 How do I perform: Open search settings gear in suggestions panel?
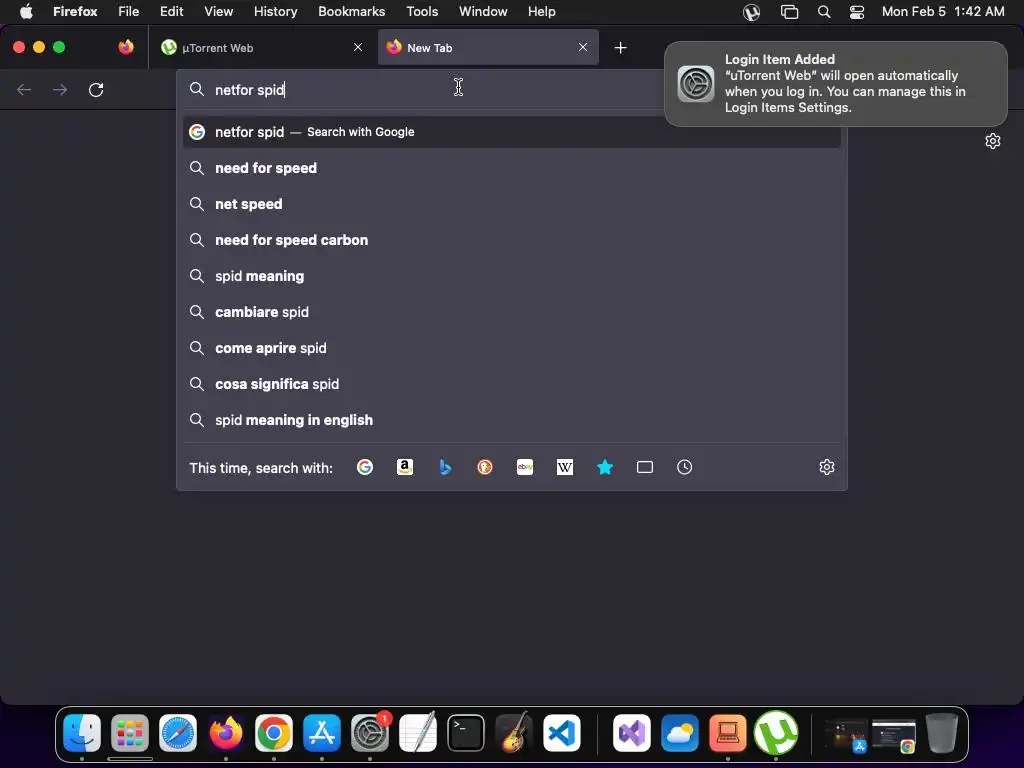[x=827, y=467]
